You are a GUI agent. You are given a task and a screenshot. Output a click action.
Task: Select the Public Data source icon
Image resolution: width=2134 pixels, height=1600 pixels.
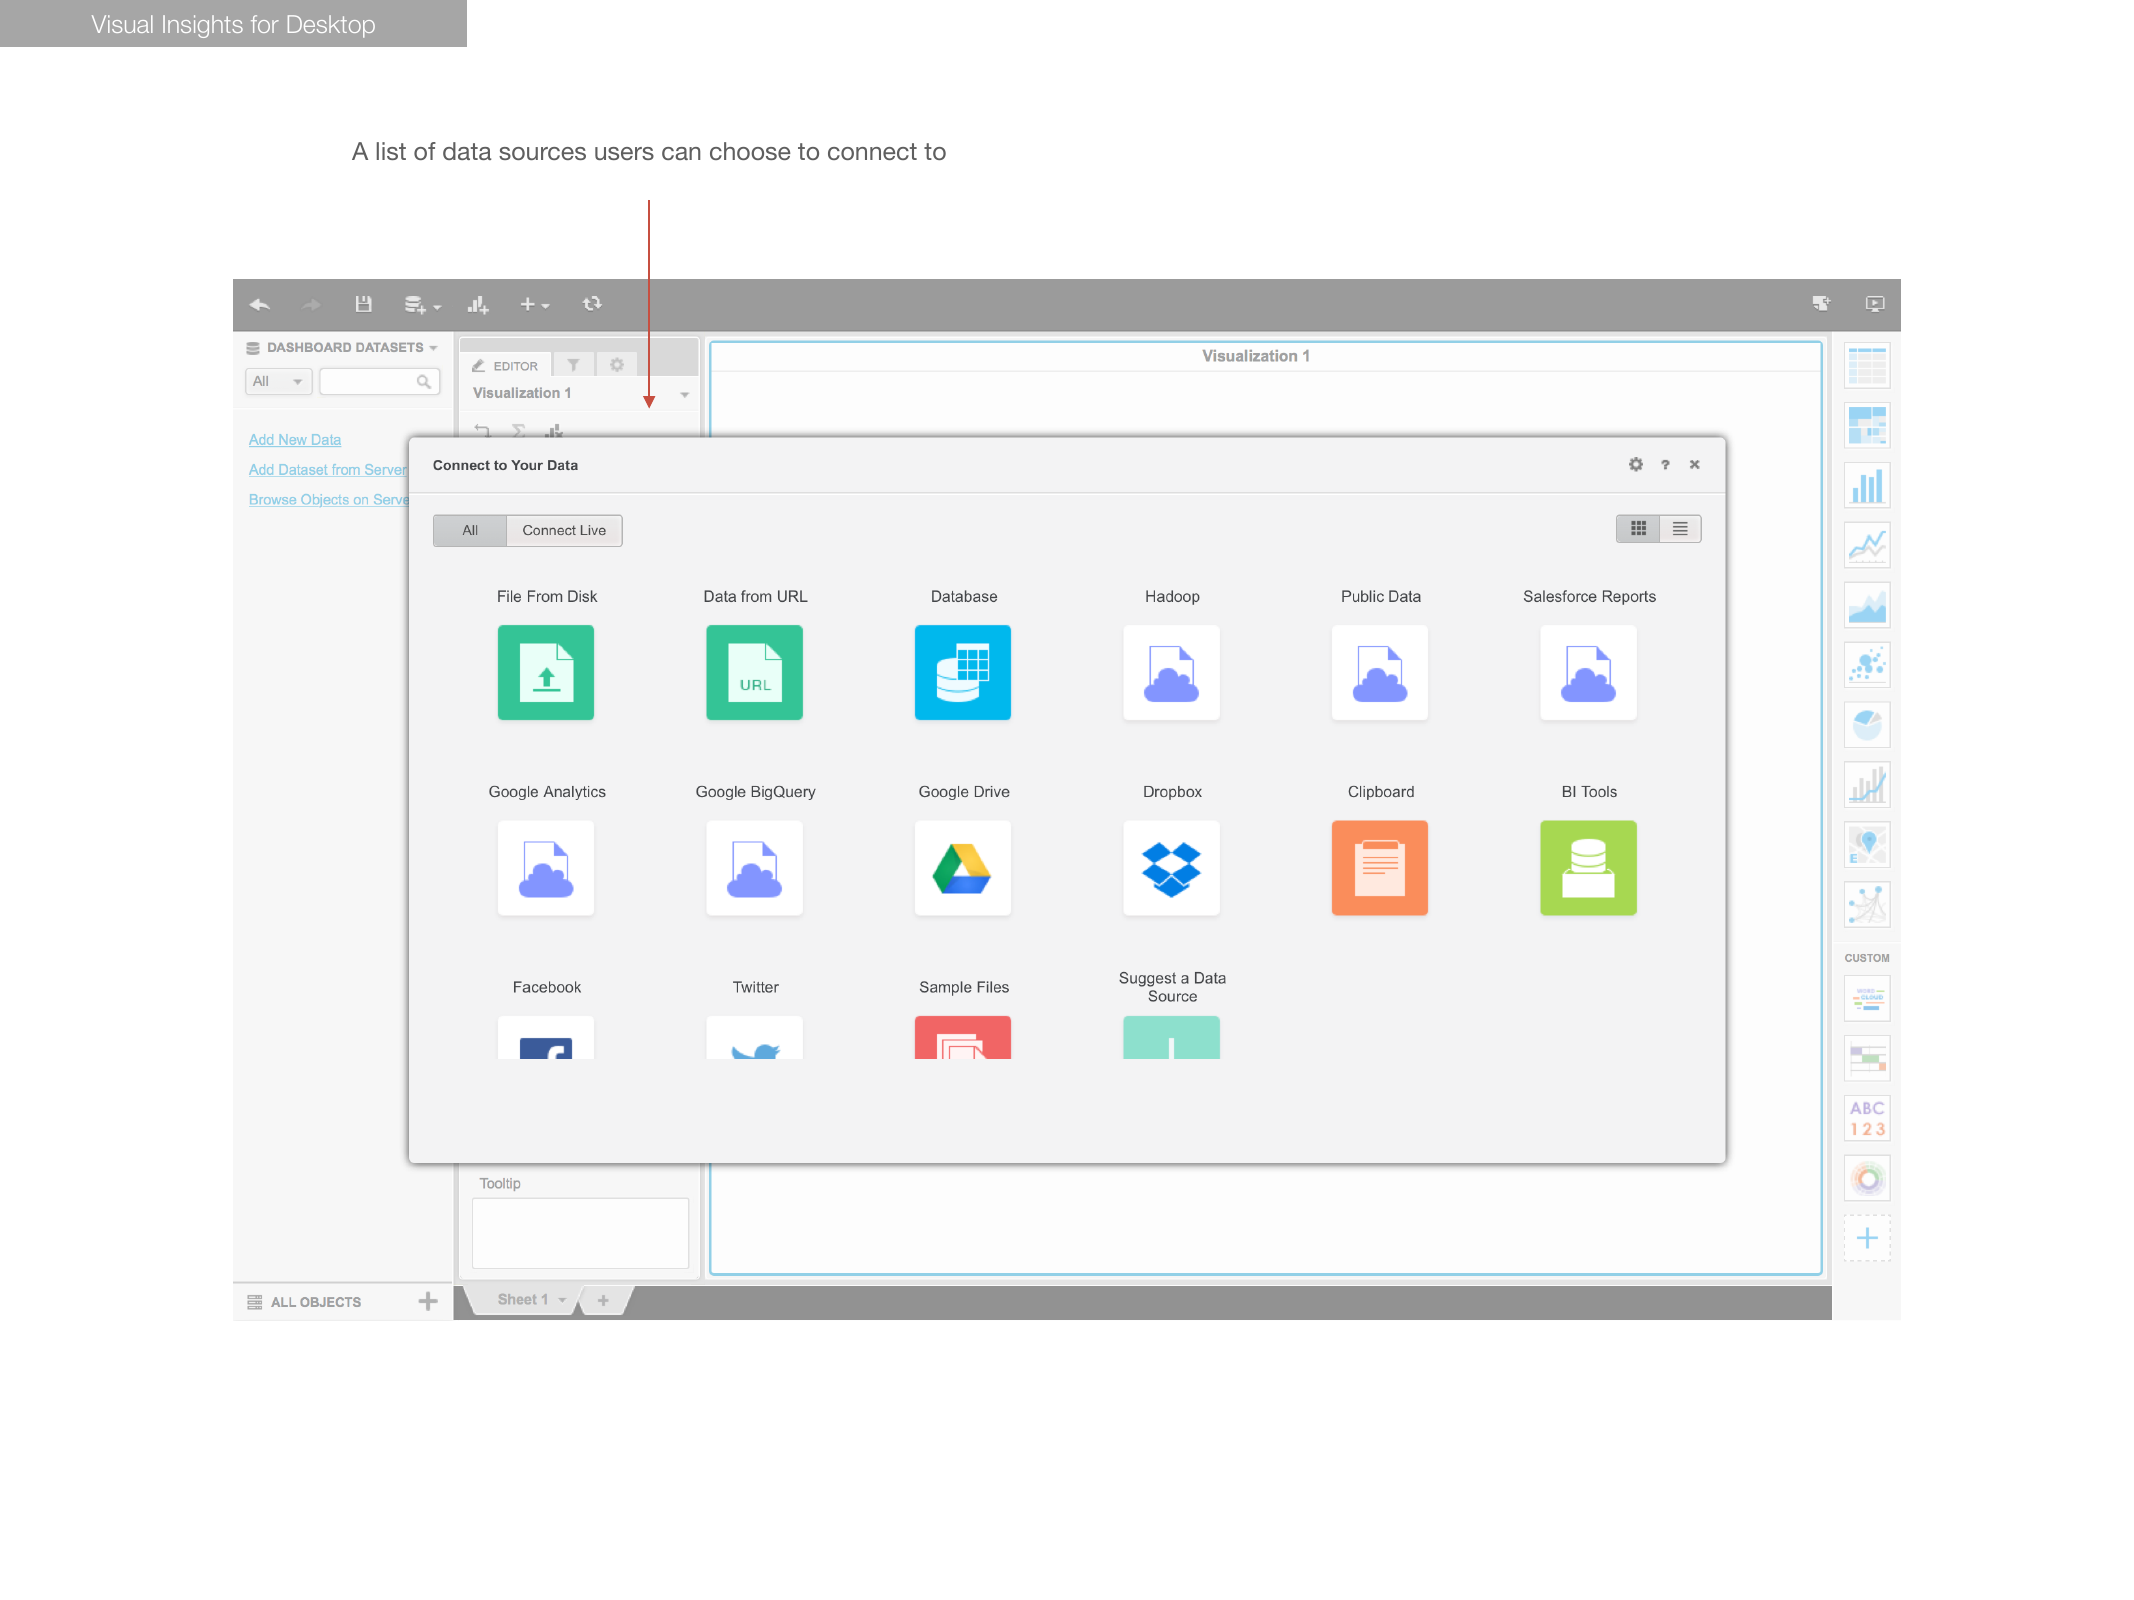[x=1380, y=672]
